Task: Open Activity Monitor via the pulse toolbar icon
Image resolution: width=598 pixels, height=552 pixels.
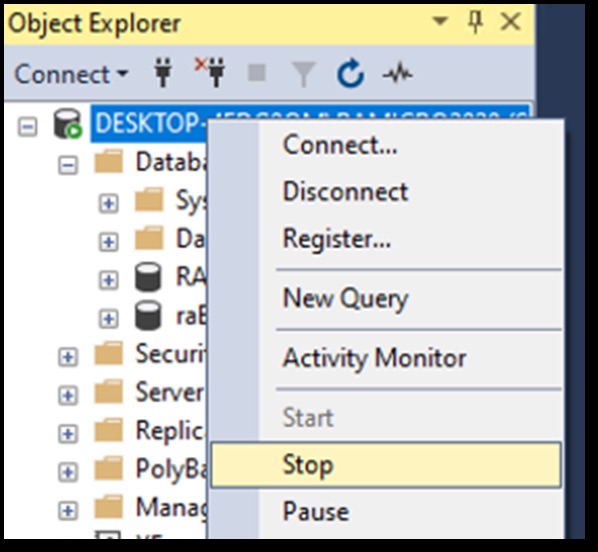Action: click(x=397, y=73)
